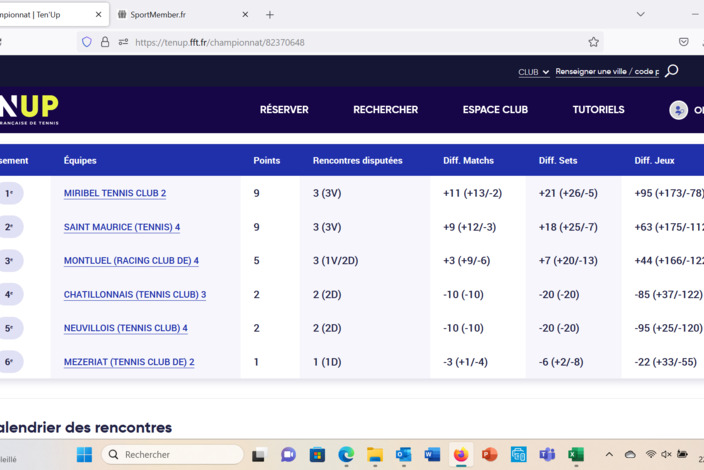Screen dimensions: 704x470
Task: Open CHATILLONNAIS (TENNIS CLUB) 3 link
Action: point(135,294)
